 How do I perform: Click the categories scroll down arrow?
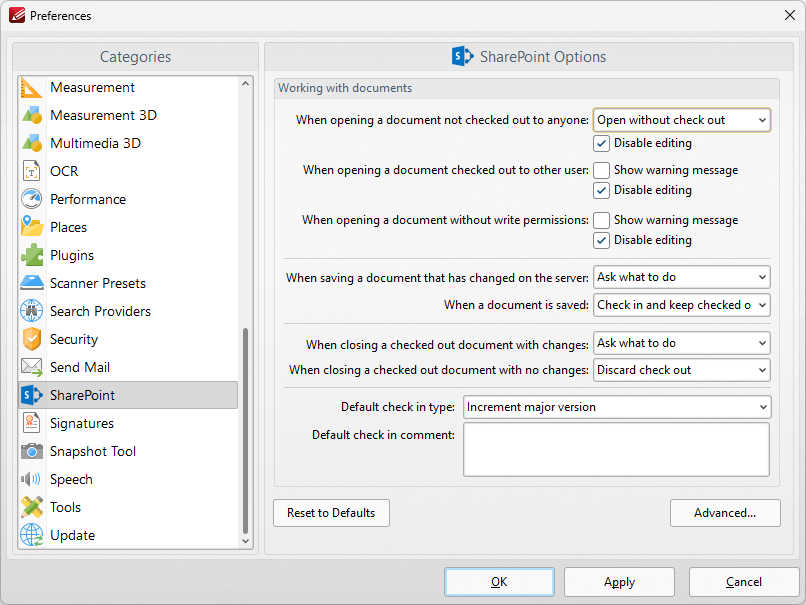click(x=245, y=541)
